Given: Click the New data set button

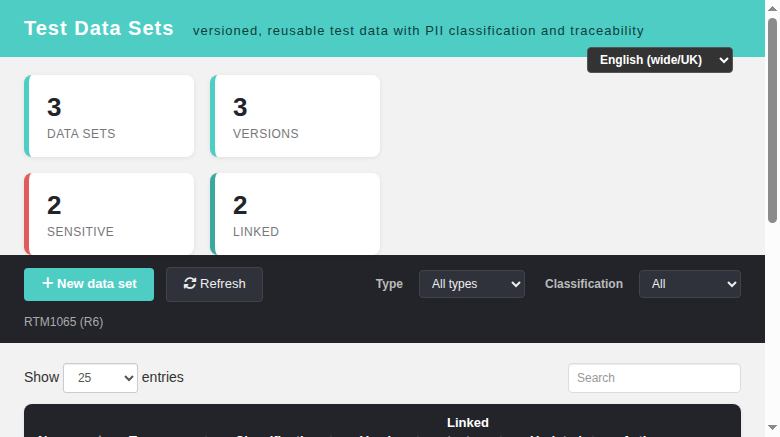Looking at the screenshot, I should point(89,284).
